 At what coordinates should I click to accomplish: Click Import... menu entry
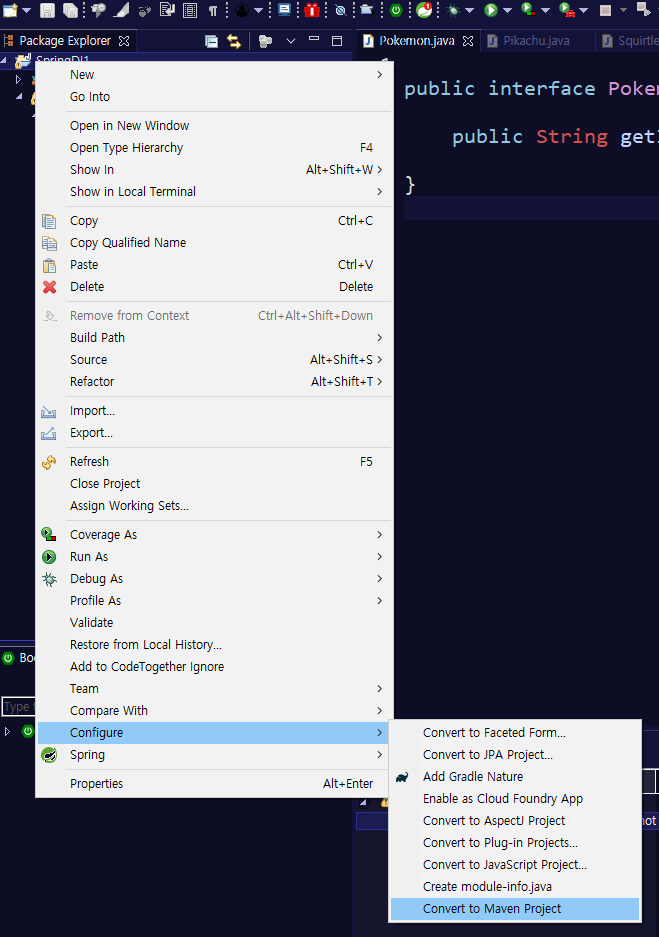(215, 411)
